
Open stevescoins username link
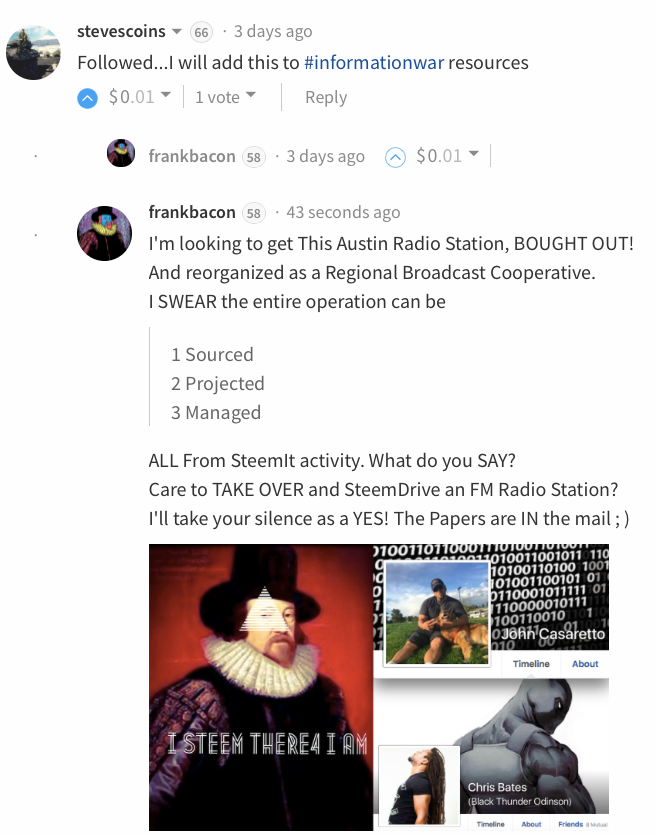pos(121,31)
